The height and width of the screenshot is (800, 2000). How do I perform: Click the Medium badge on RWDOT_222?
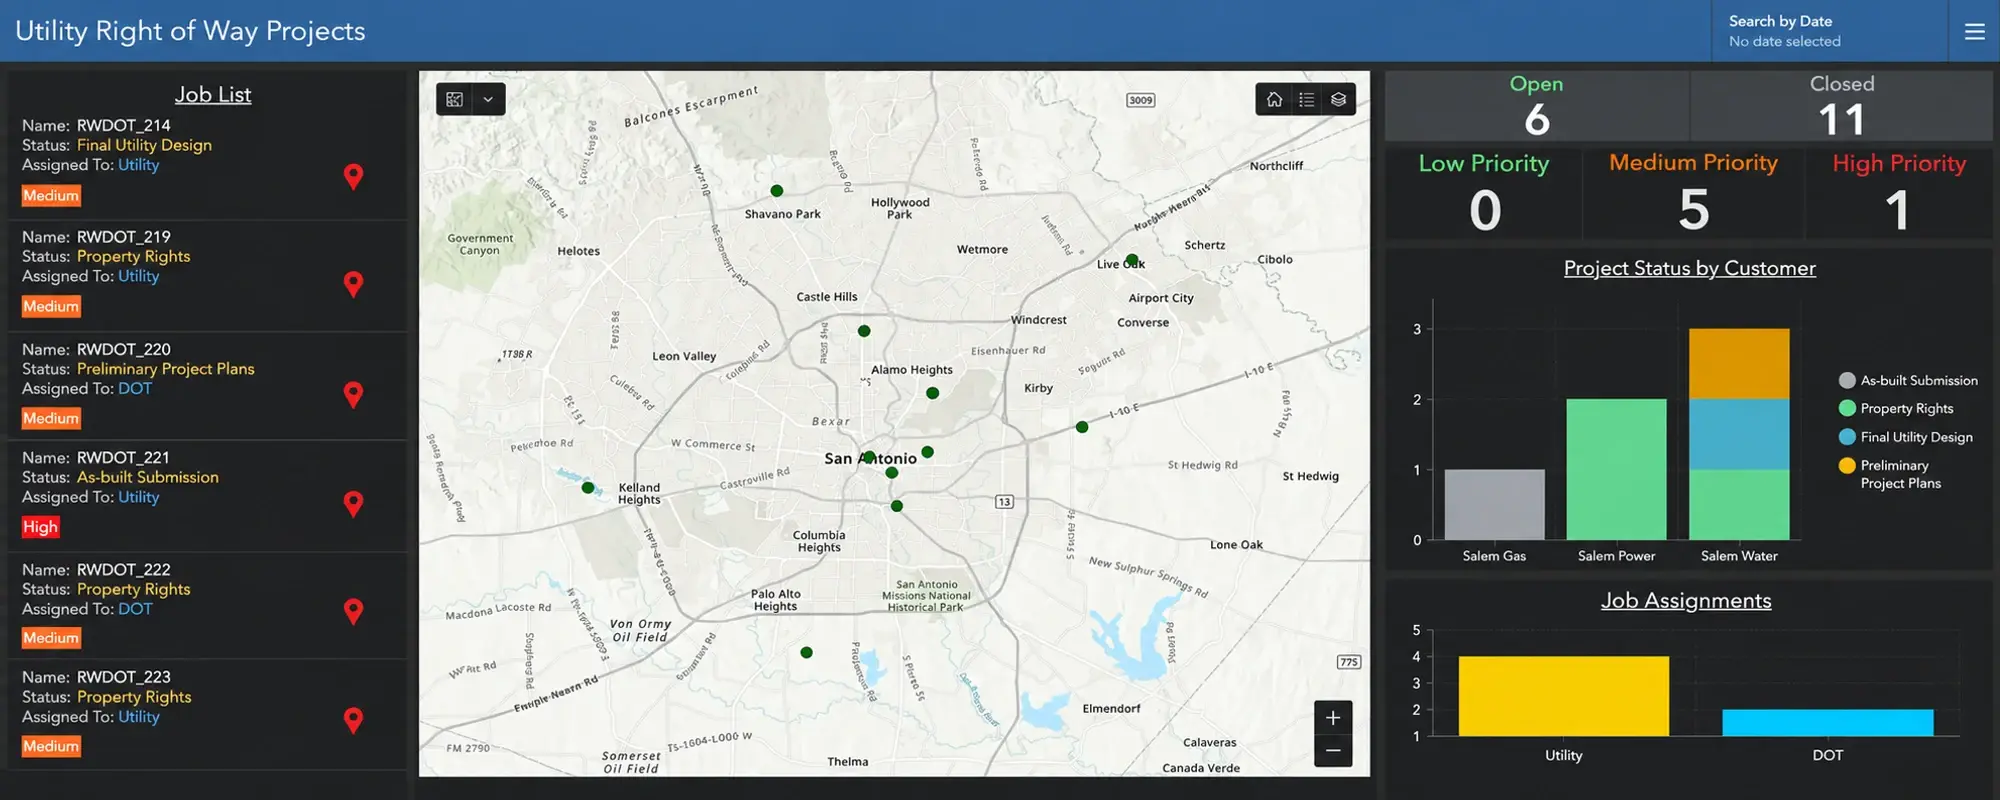click(x=51, y=638)
